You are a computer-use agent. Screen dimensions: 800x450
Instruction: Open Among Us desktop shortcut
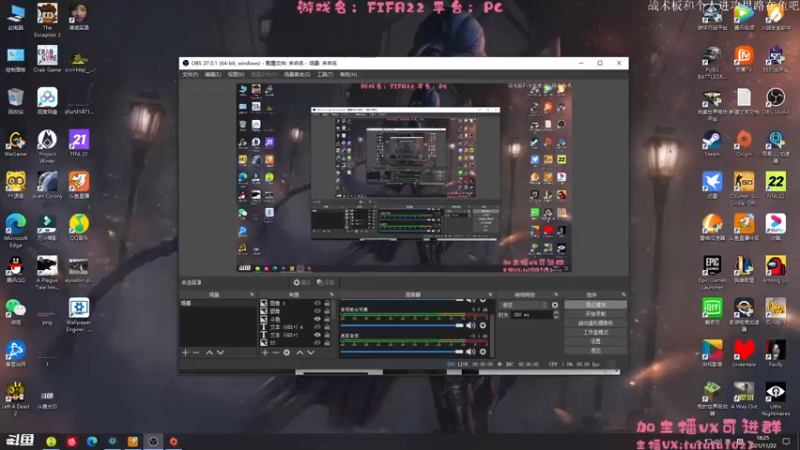point(776,270)
